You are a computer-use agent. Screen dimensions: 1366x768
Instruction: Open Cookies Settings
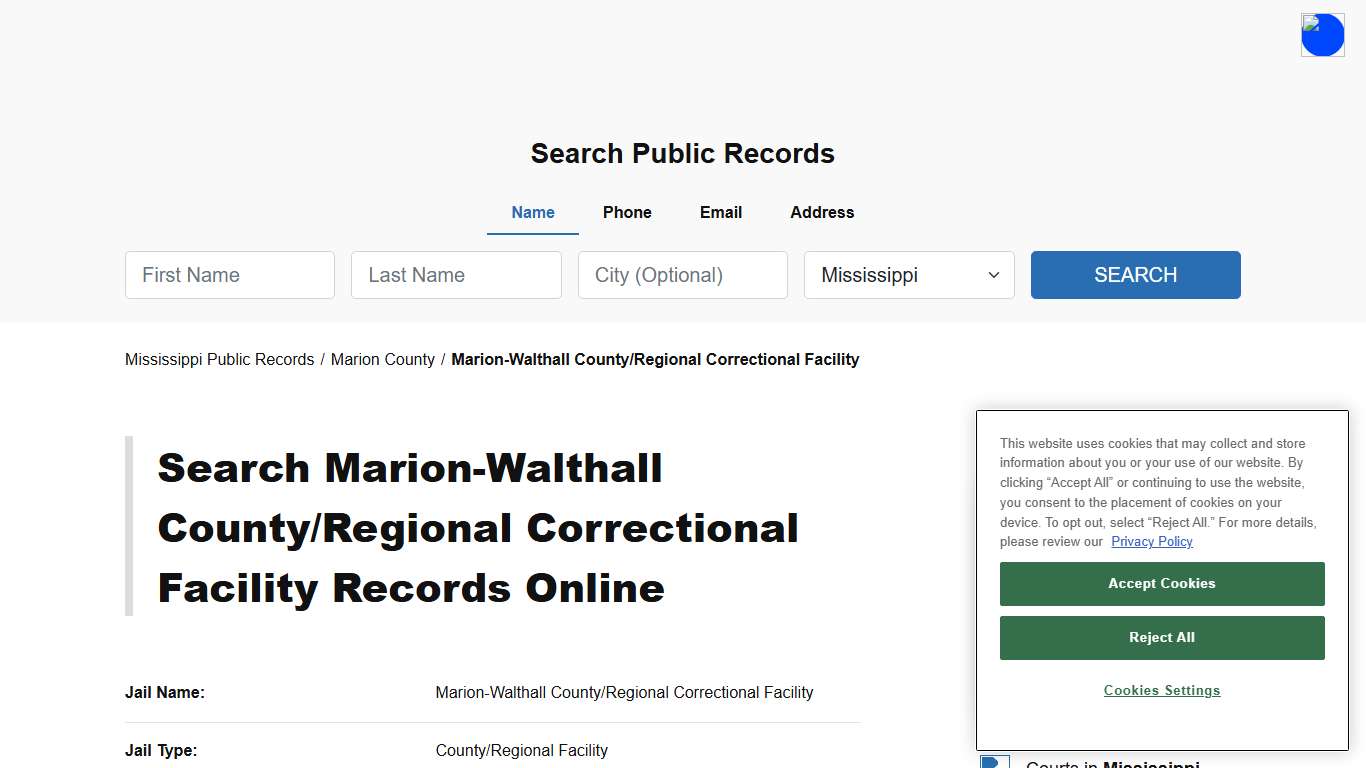point(1161,690)
